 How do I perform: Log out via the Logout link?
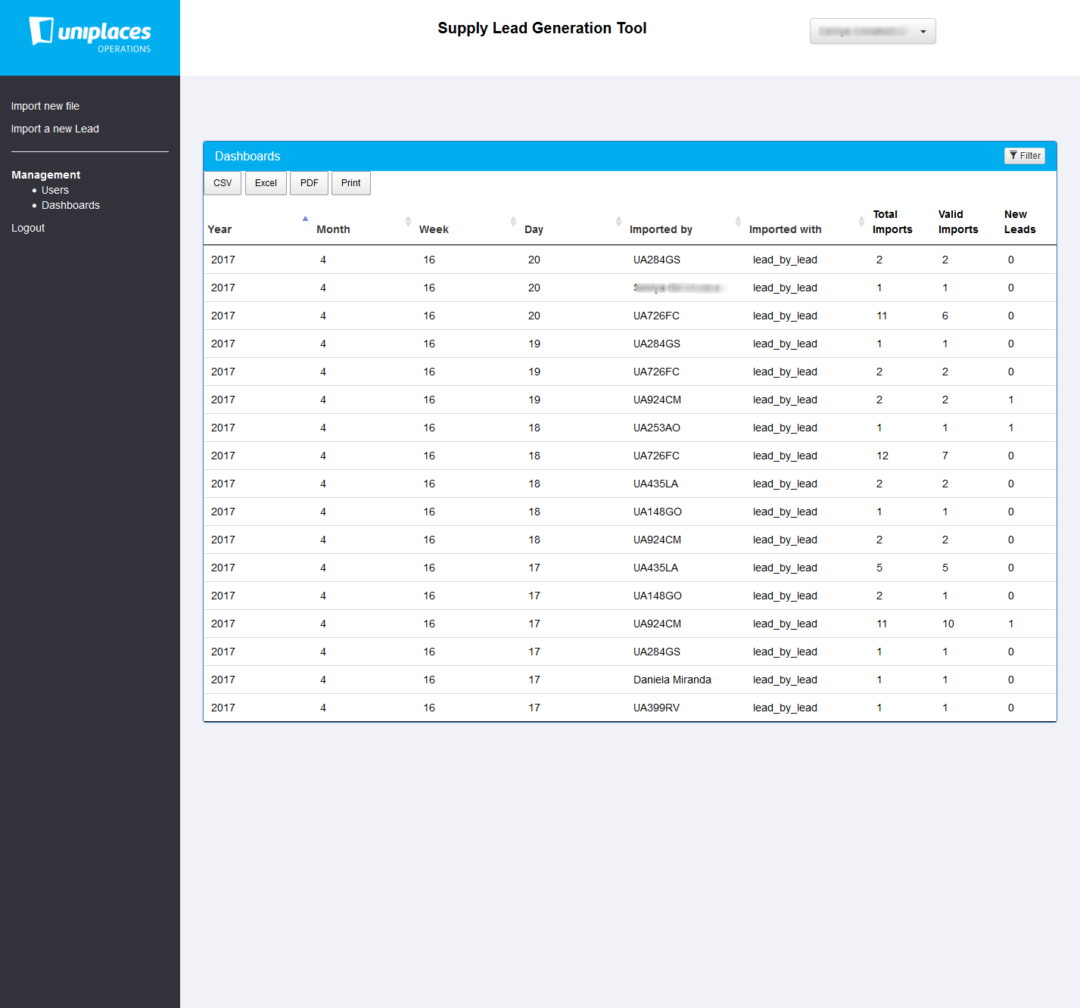pos(28,228)
